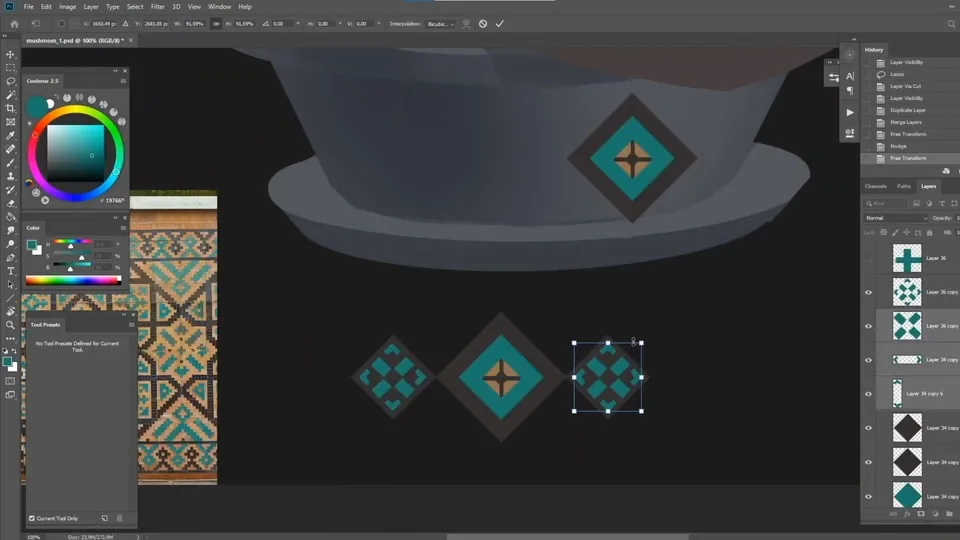Hide Layer 34 copy 6 eye
The height and width of the screenshot is (540, 960).
868,394
